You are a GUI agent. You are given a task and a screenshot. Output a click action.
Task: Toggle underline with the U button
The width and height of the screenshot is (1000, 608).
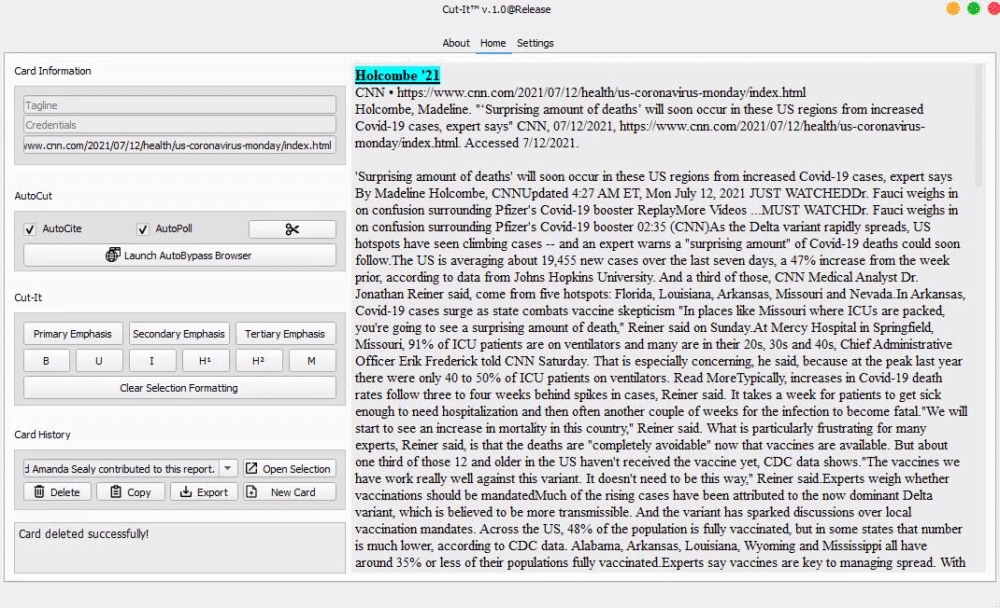point(99,360)
